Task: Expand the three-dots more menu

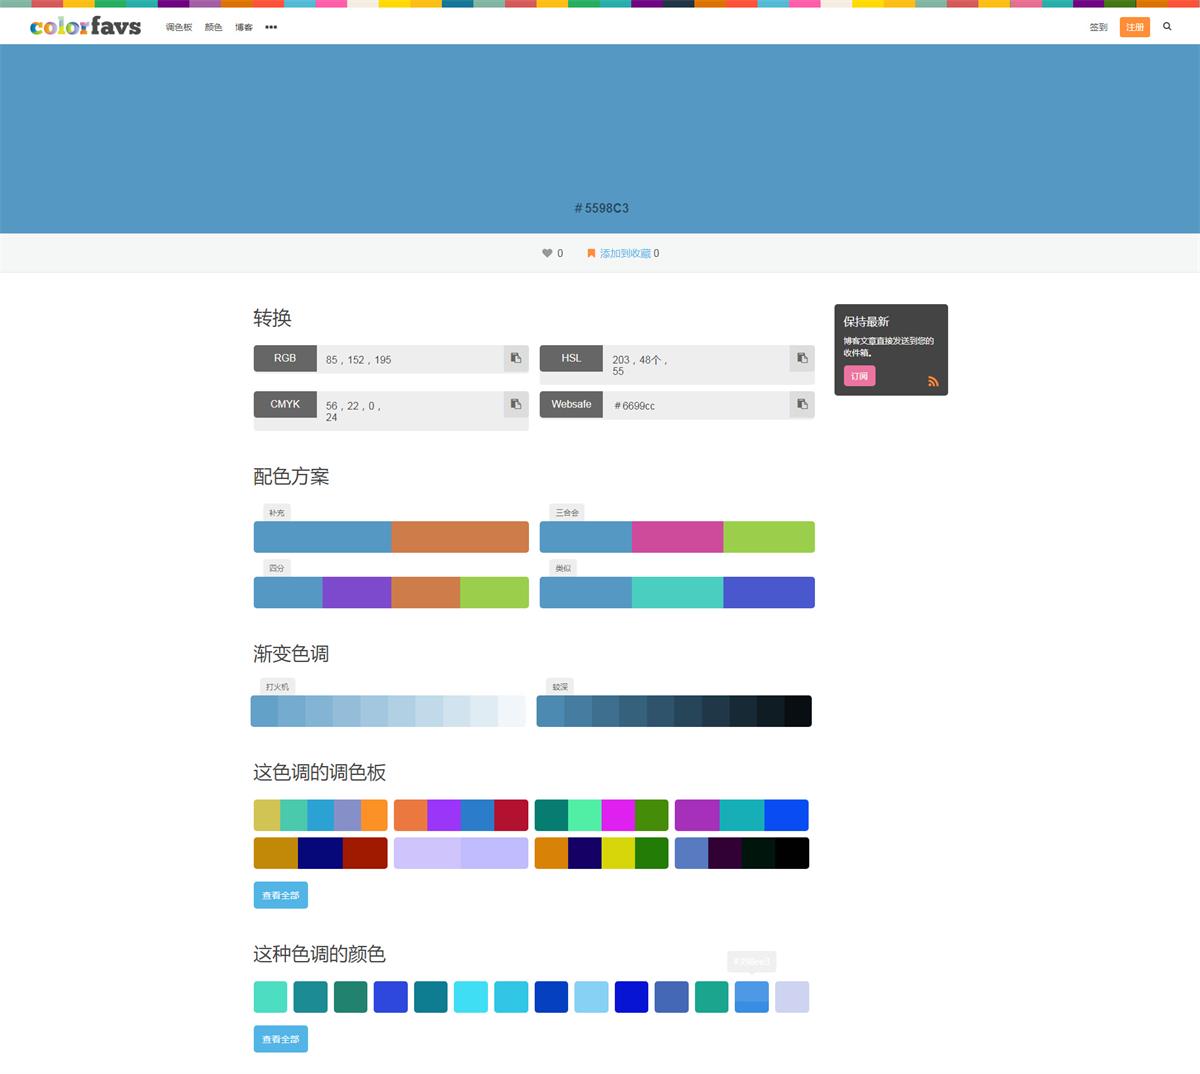Action: click(x=271, y=27)
